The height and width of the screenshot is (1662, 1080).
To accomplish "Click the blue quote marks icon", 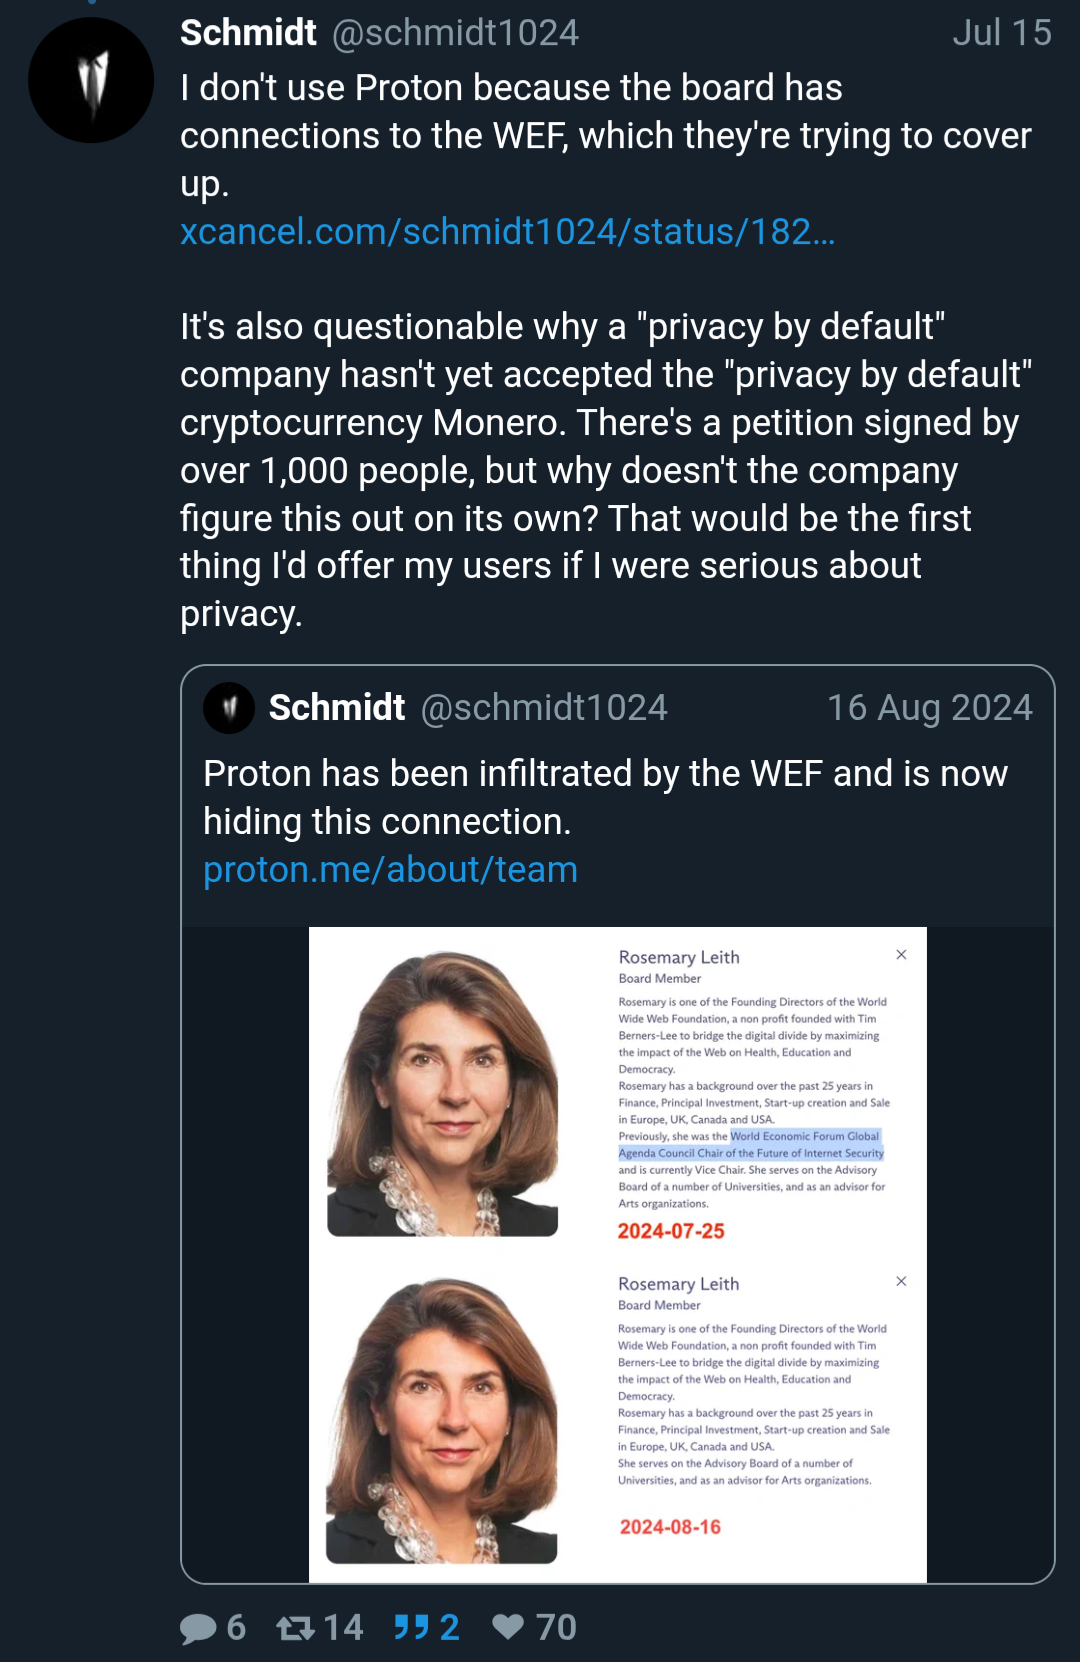I will (411, 1627).
